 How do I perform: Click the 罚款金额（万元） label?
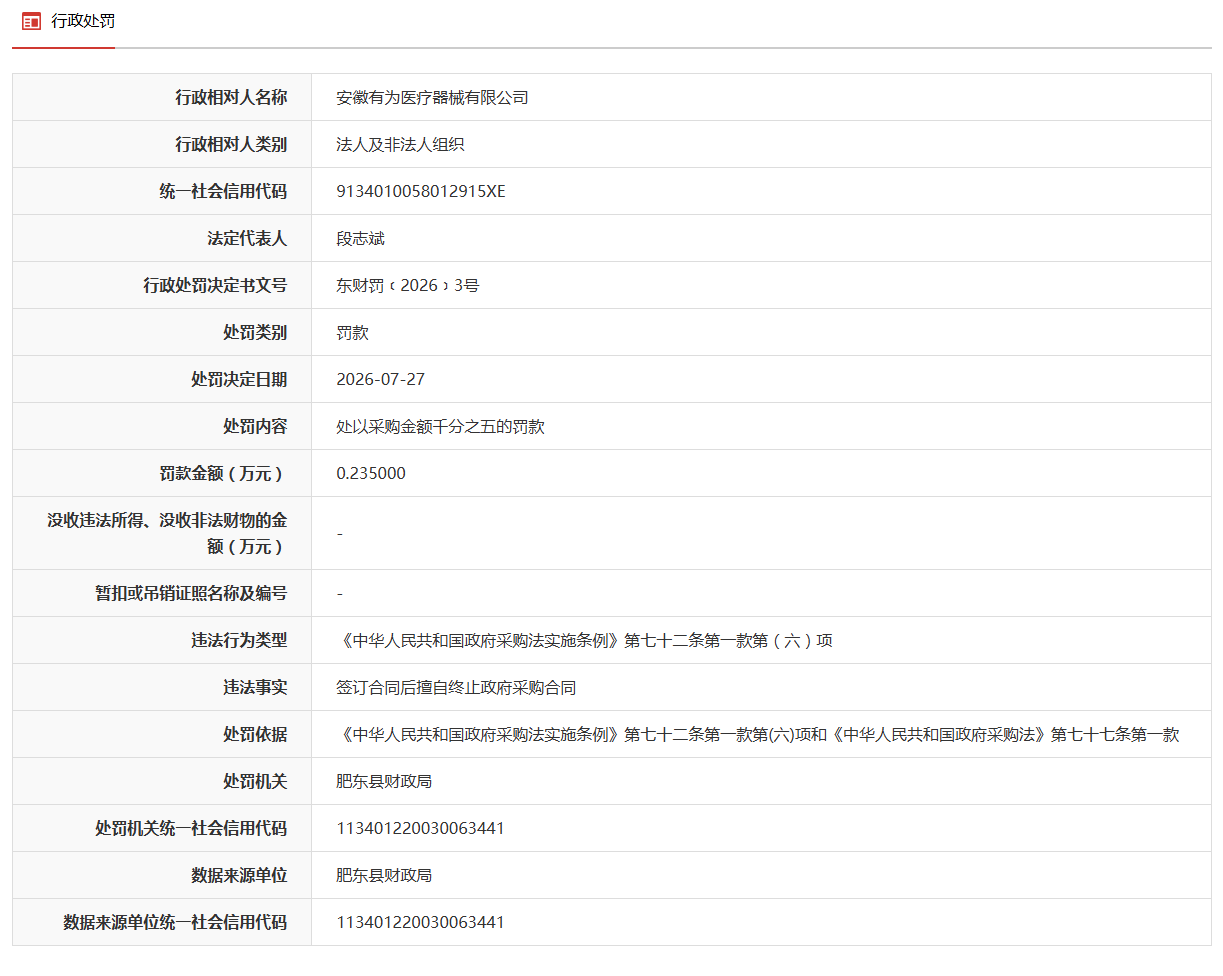pyautogui.click(x=223, y=473)
